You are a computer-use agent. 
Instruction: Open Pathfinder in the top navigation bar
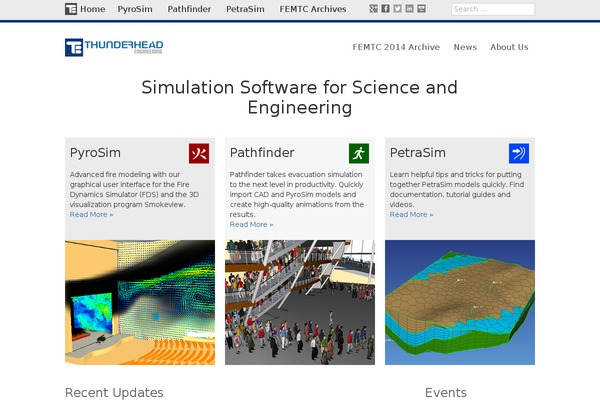pyautogui.click(x=189, y=9)
